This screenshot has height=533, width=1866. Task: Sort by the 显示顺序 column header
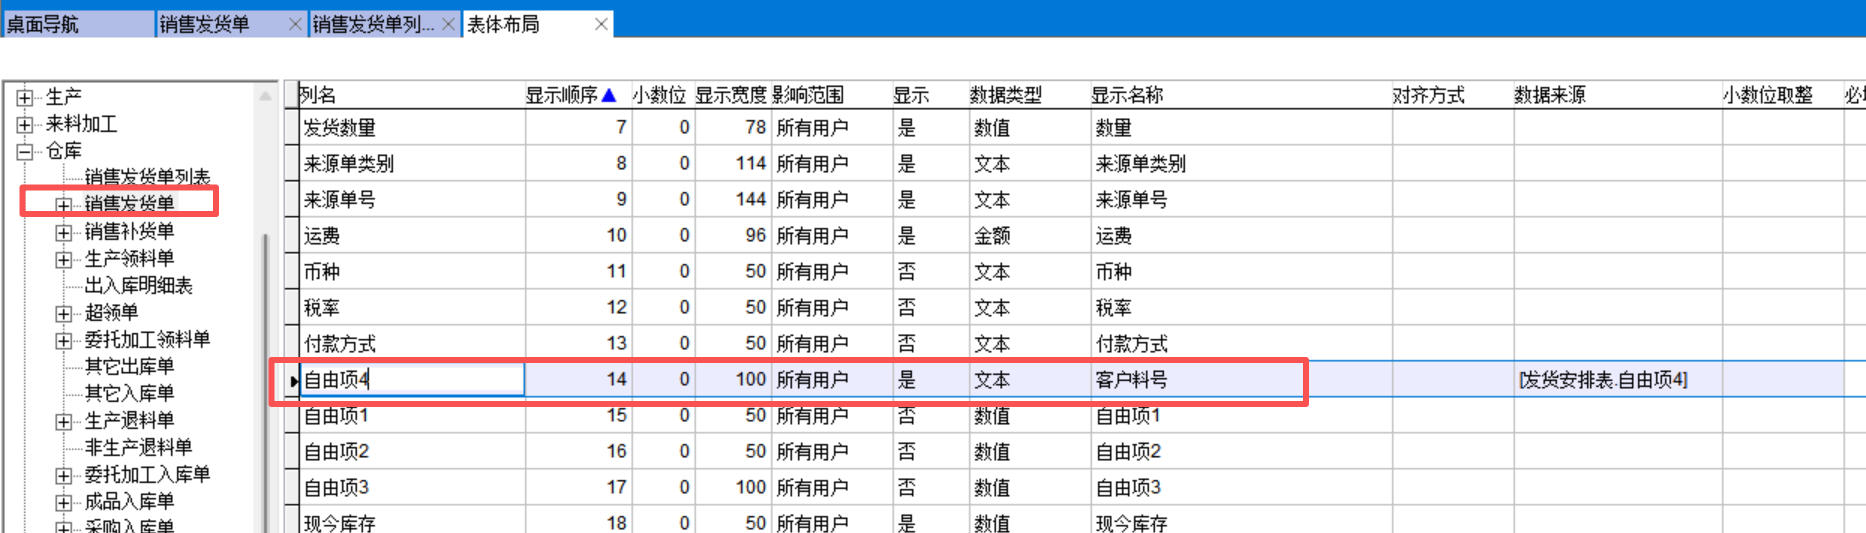570,95
